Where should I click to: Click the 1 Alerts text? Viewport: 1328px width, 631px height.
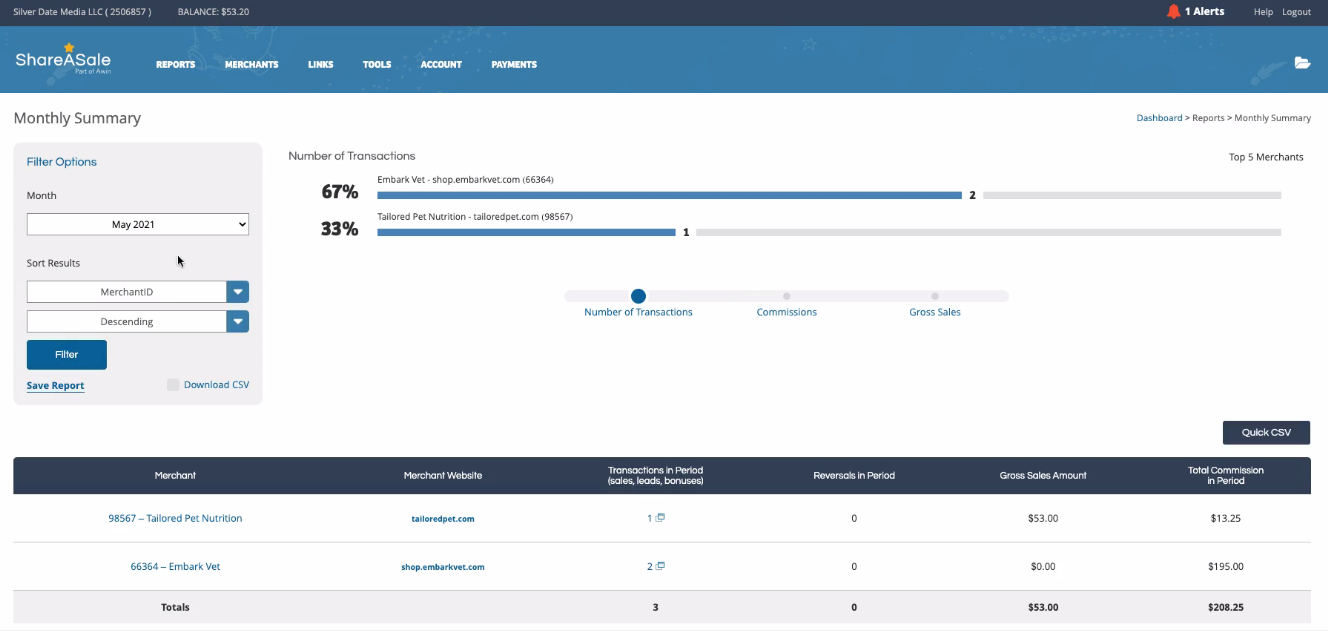[x=1204, y=12]
